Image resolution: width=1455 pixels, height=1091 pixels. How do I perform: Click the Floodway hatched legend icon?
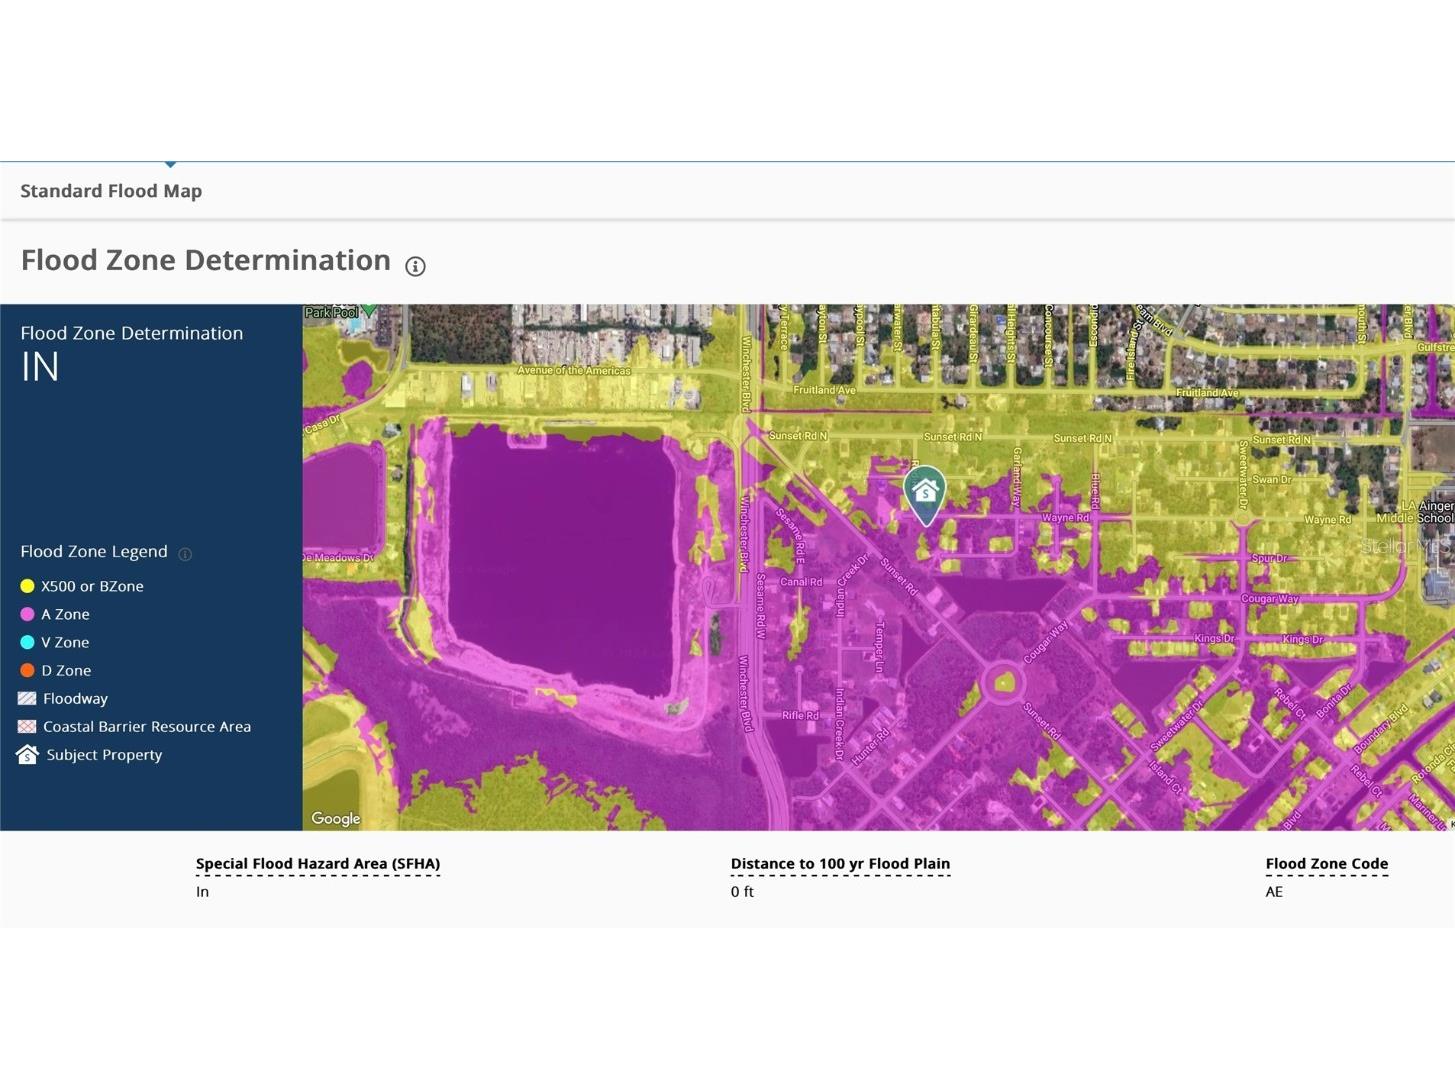27,699
